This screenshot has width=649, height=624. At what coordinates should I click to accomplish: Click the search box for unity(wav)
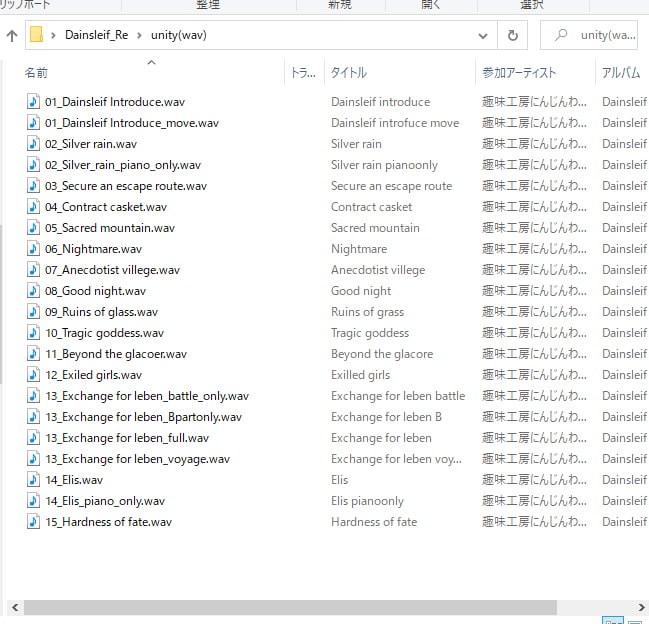(x=600, y=35)
